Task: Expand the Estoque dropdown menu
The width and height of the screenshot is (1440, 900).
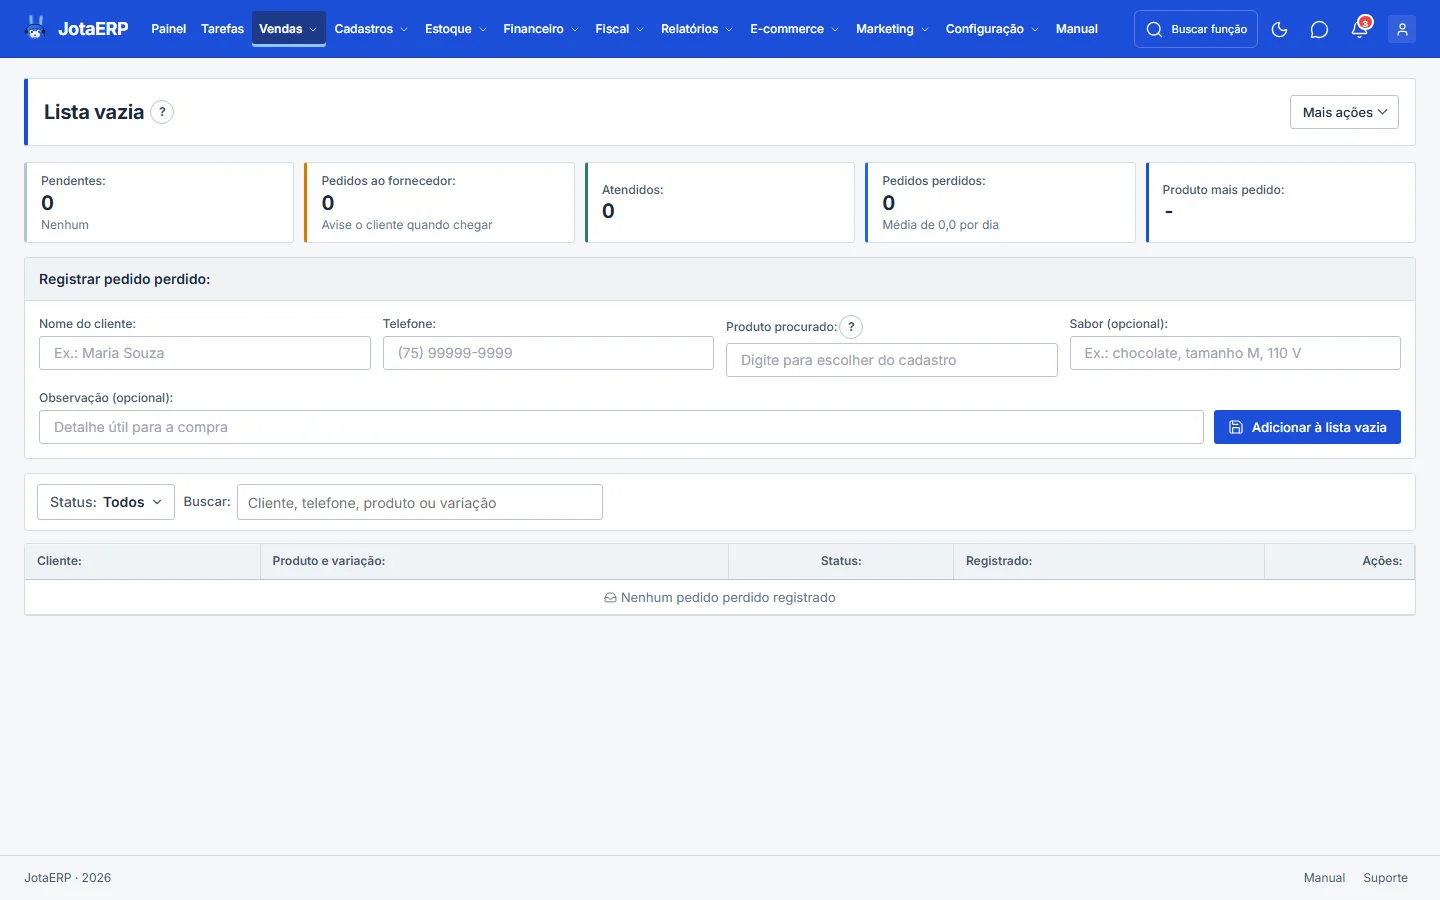Action: (x=456, y=29)
